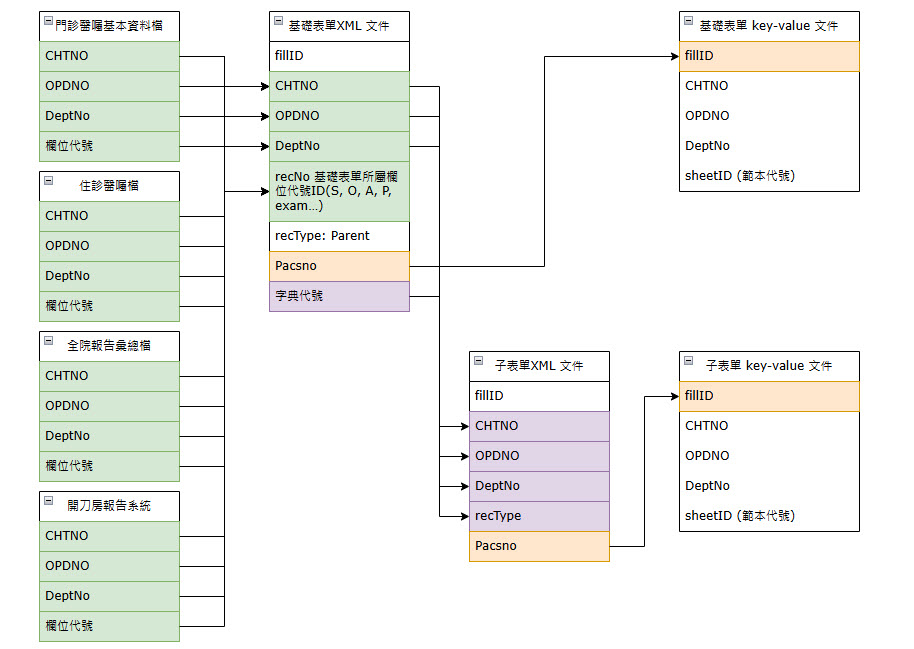Collapse the 全院報告彙總檔 table
Screen dimensions: 914x649
[x=49, y=340]
